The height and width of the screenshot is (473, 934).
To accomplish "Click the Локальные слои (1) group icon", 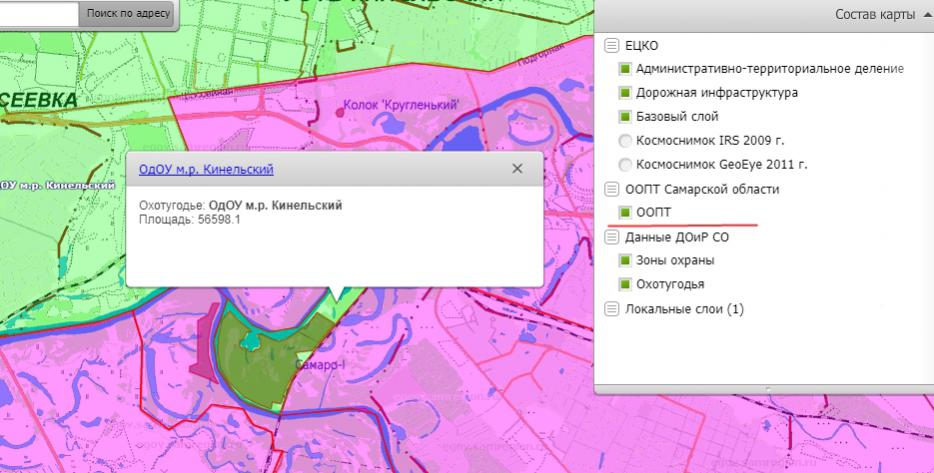I will (x=612, y=309).
